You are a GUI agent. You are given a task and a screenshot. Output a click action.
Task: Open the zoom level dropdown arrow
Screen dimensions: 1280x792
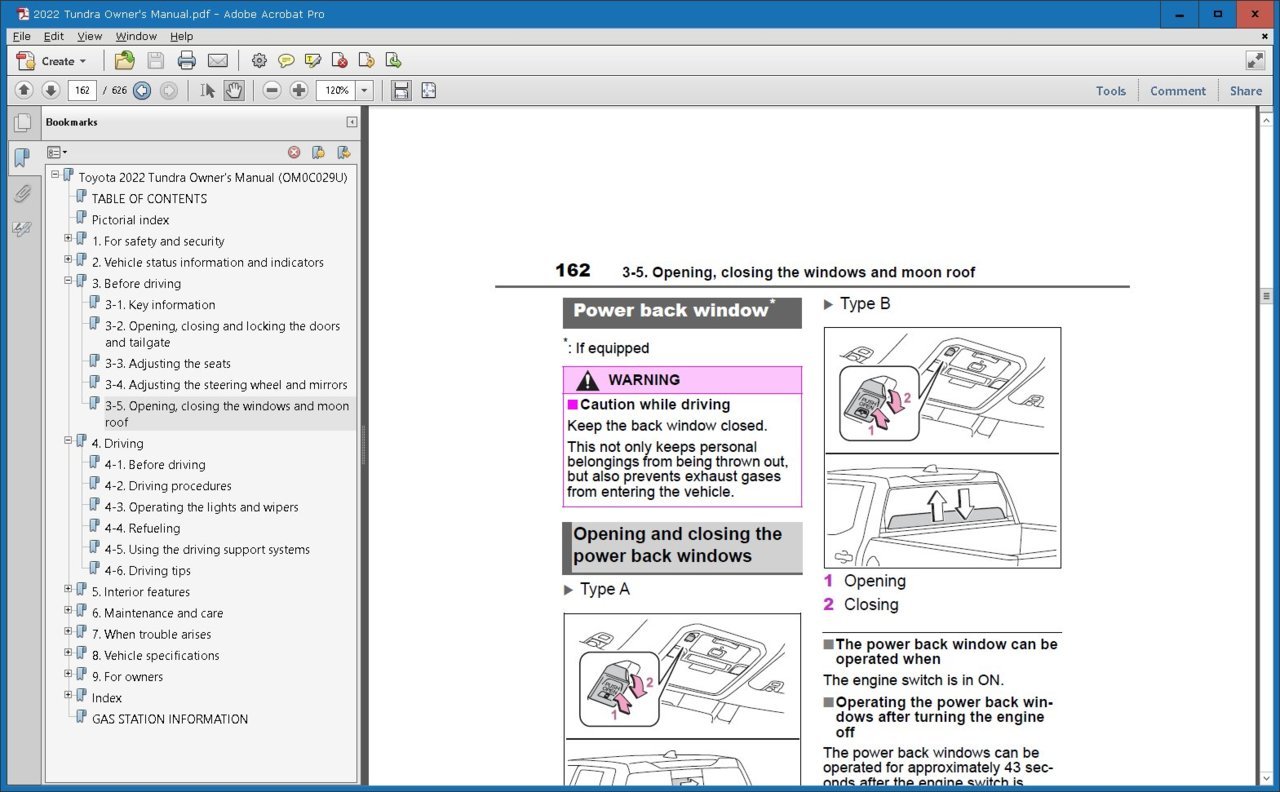tap(364, 91)
